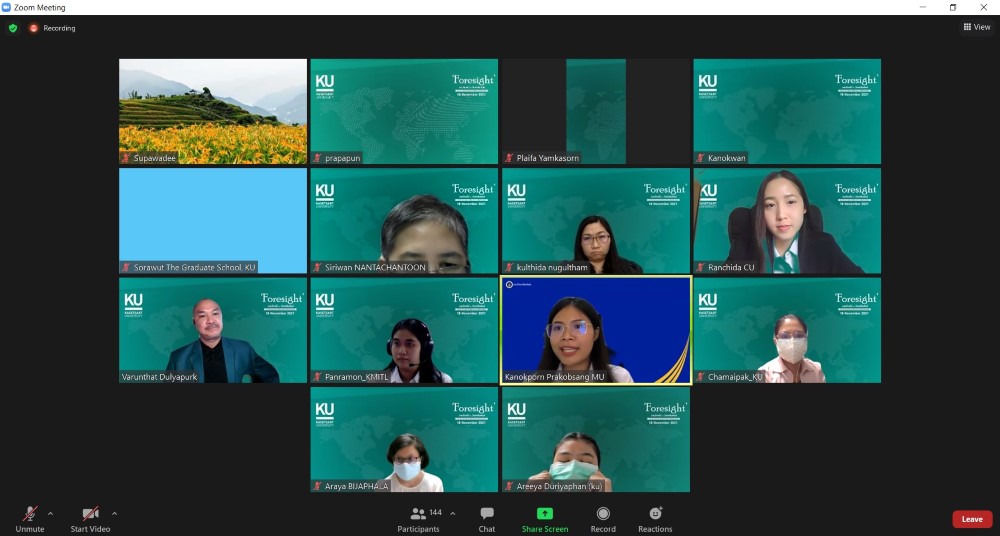Screen dimensions: 1000x536
Task: Click the Zoom Meeting title bar icon
Action: click(x=7, y=7)
